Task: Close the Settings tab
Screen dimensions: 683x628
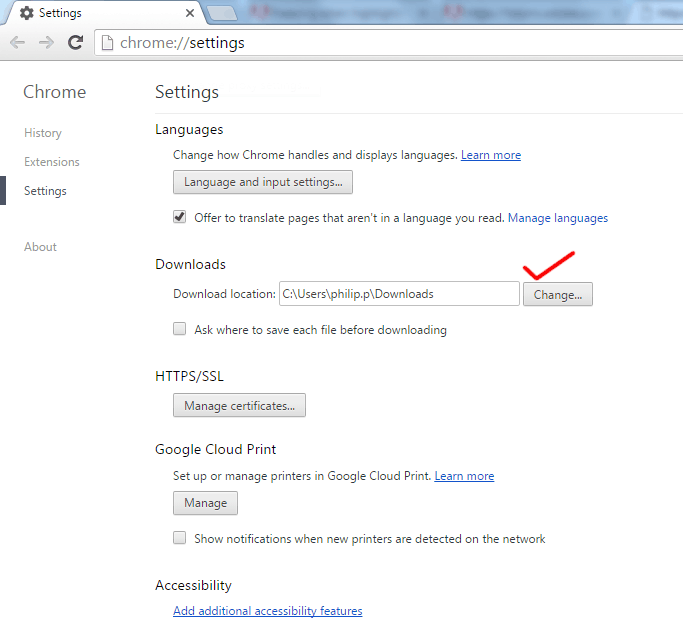Action: 190,13
